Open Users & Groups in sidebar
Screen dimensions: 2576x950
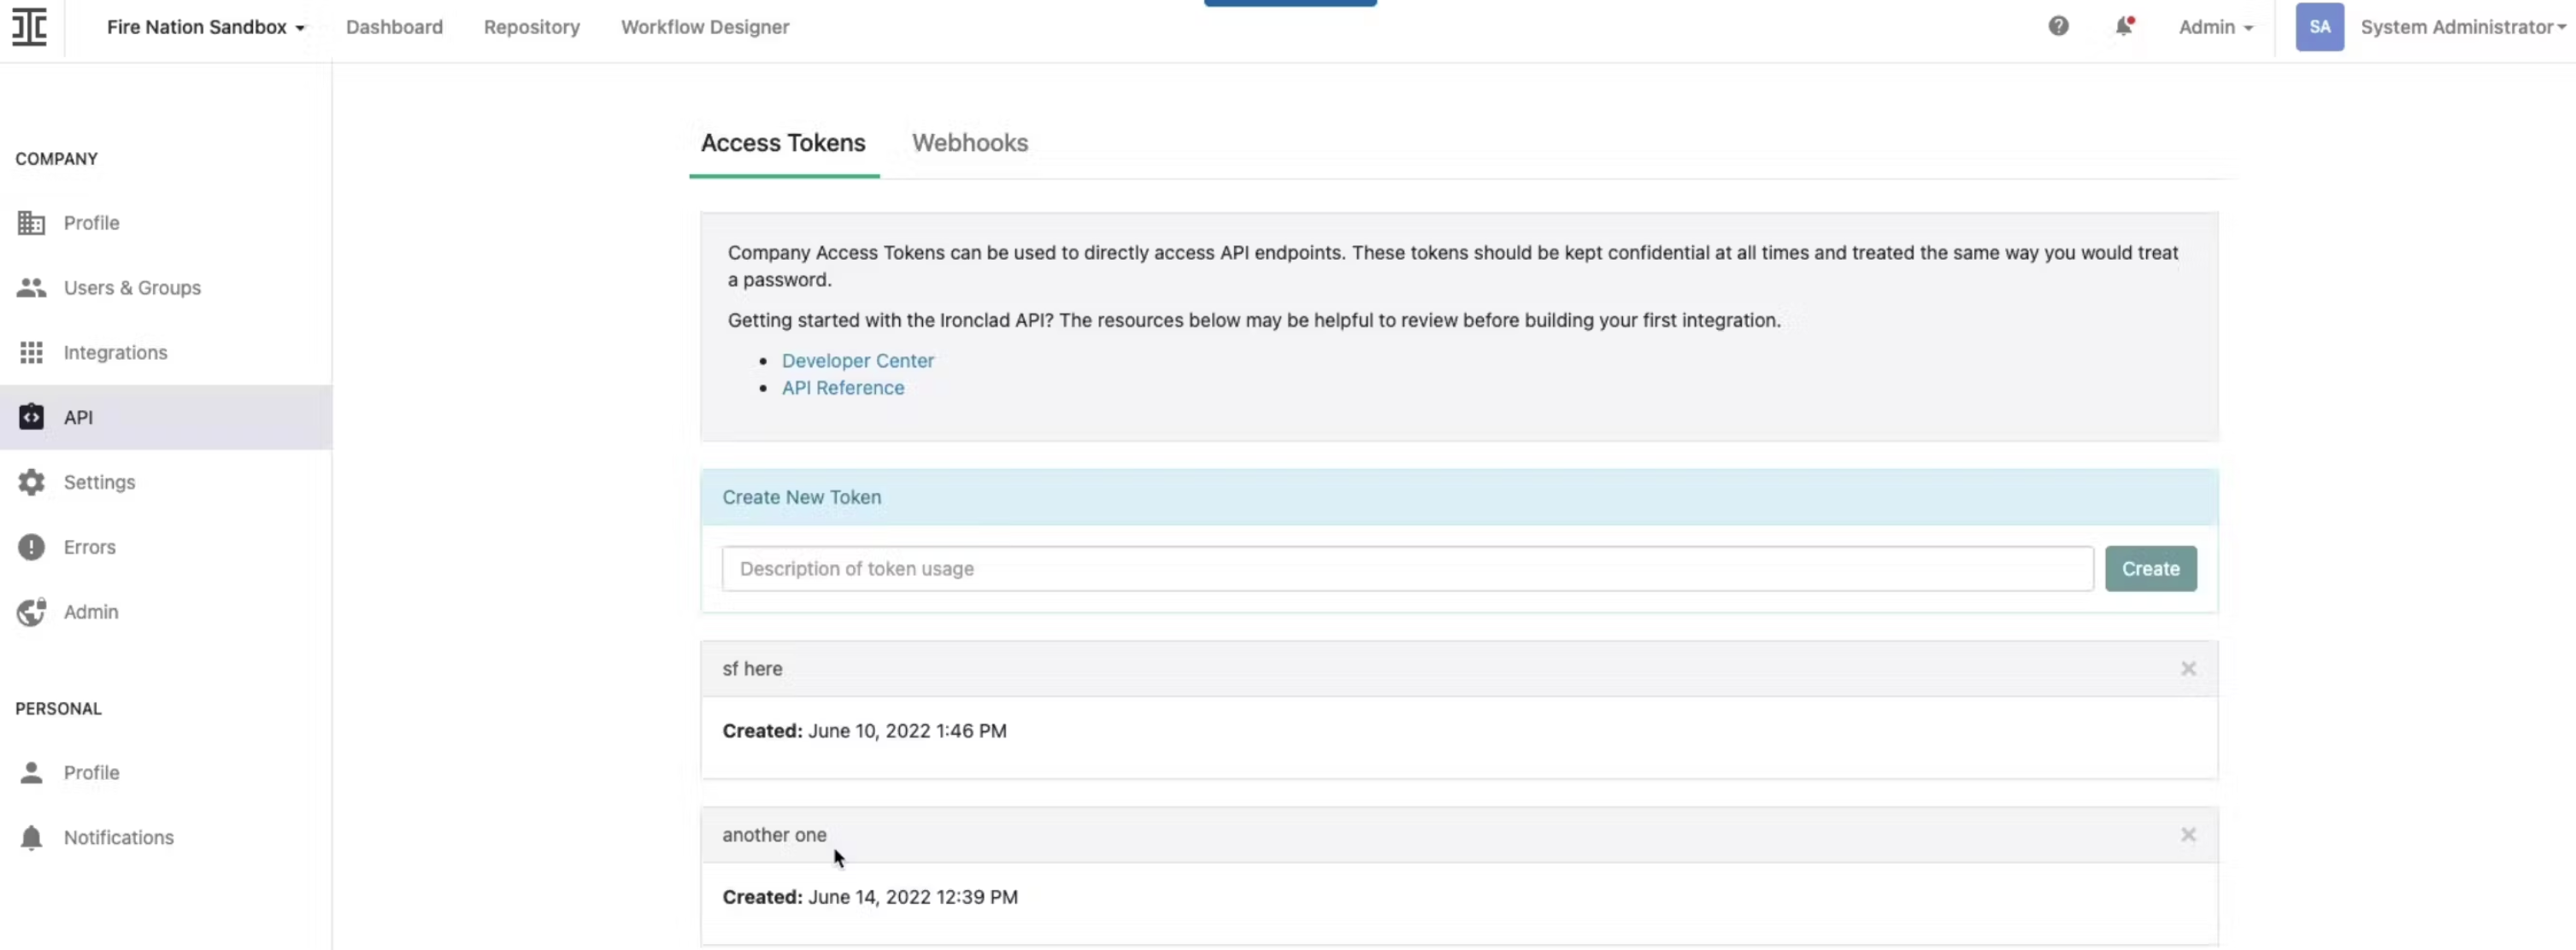[132, 288]
